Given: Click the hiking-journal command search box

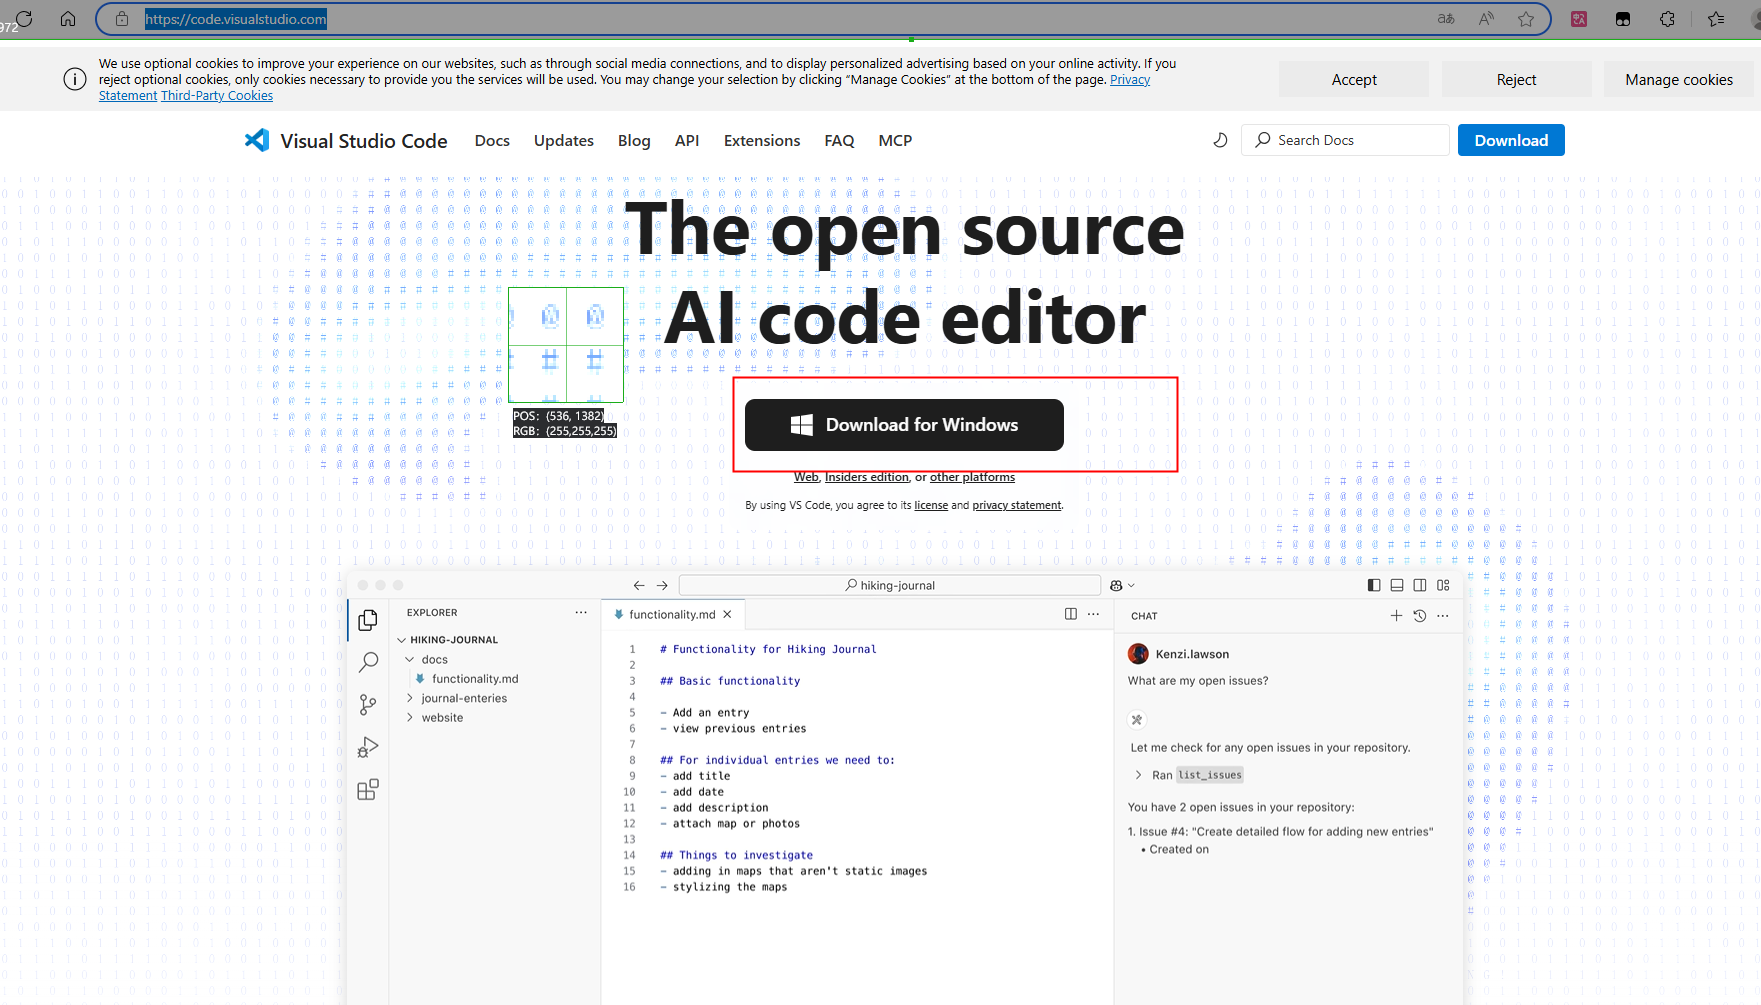Looking at the screenshot, I should (890, 585).
